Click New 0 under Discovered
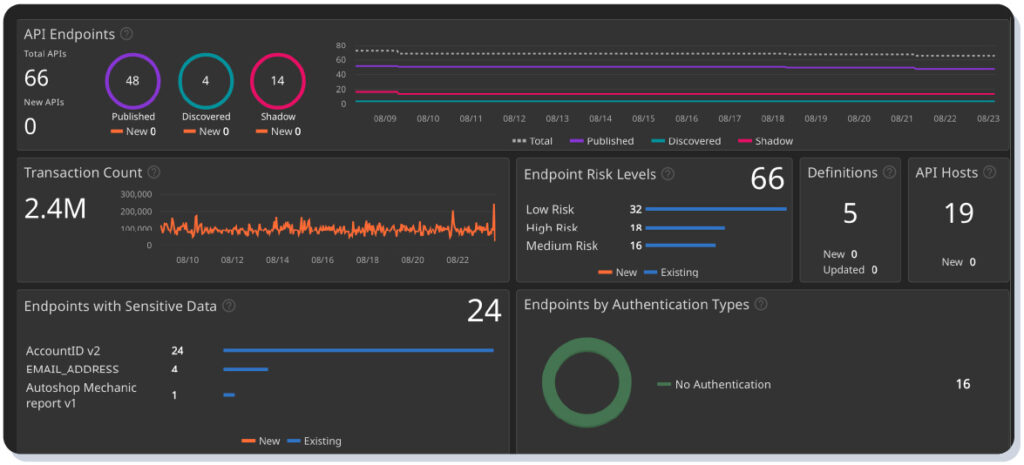Viewport: 1024px width, 465px height. click(206, 131)
